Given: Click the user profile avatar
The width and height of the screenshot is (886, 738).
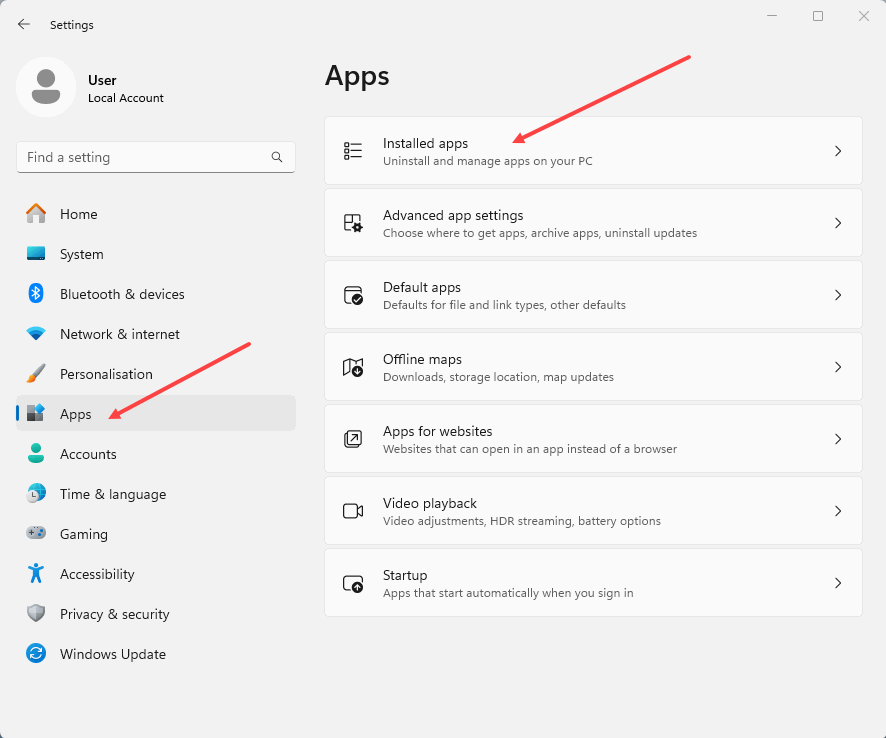Looking at the screenshot, I should [x=46, y=87].
